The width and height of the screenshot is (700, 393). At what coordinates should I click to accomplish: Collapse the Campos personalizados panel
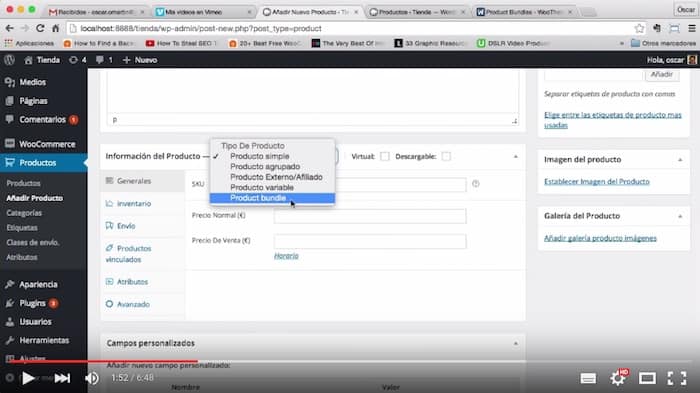516,343
